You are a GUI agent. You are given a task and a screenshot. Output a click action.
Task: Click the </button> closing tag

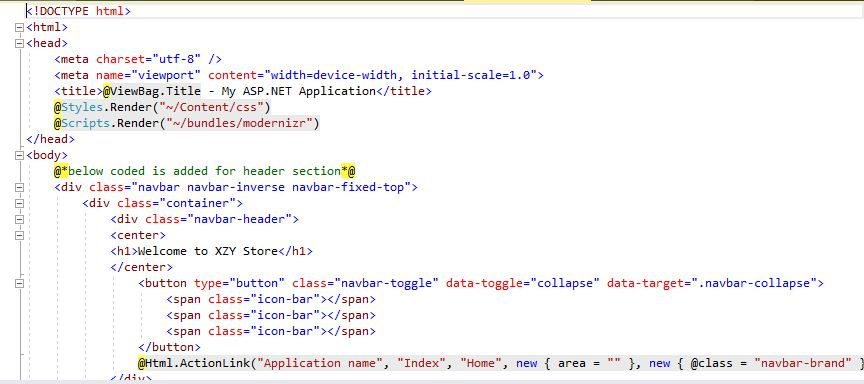(x=170, y=348)
